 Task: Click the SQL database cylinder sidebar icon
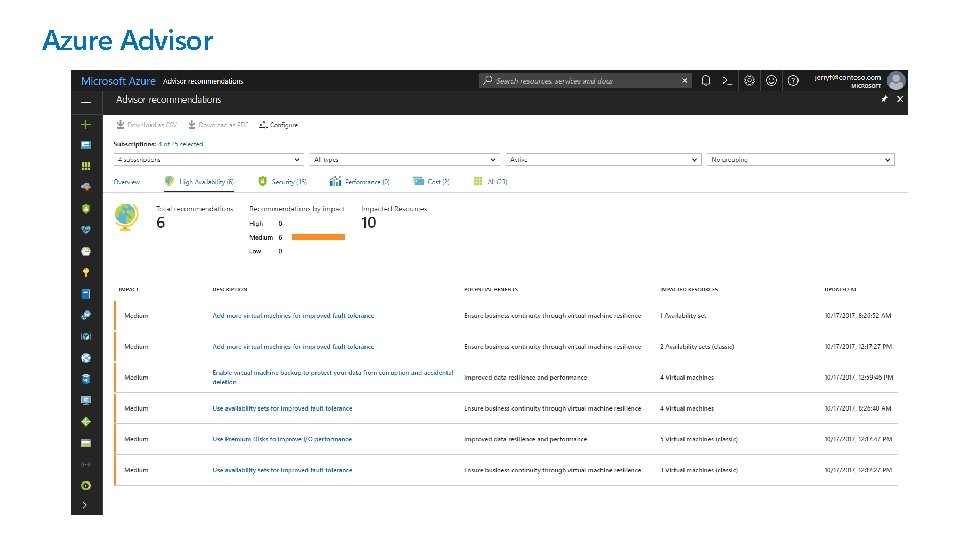pyautogui.click(x=86, y=379)
